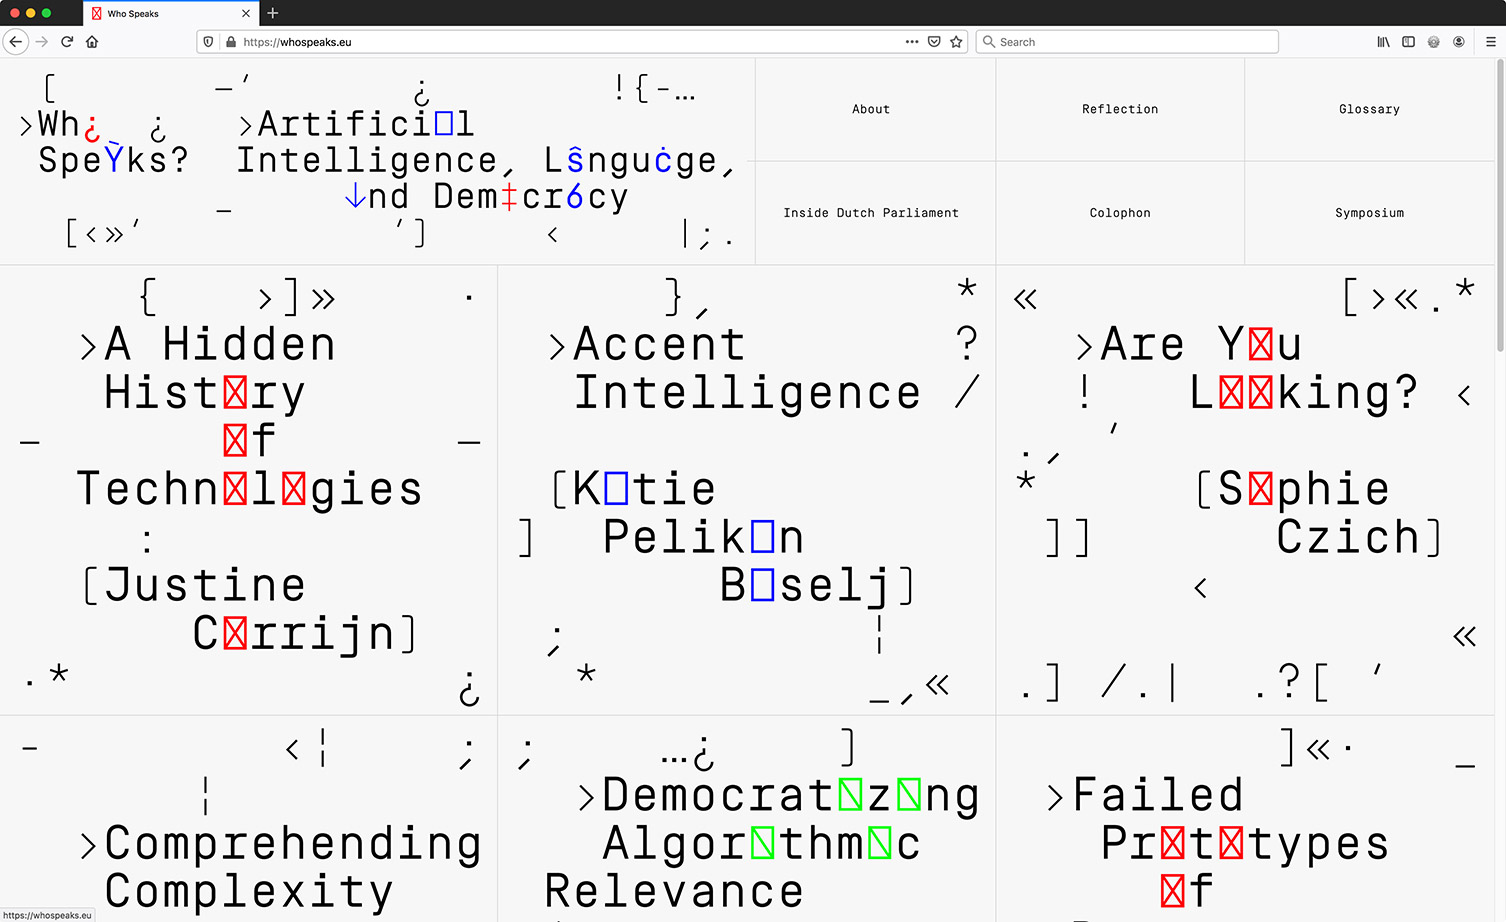
Task: Bookmark this page with the star icon
Action: [956, 42]
